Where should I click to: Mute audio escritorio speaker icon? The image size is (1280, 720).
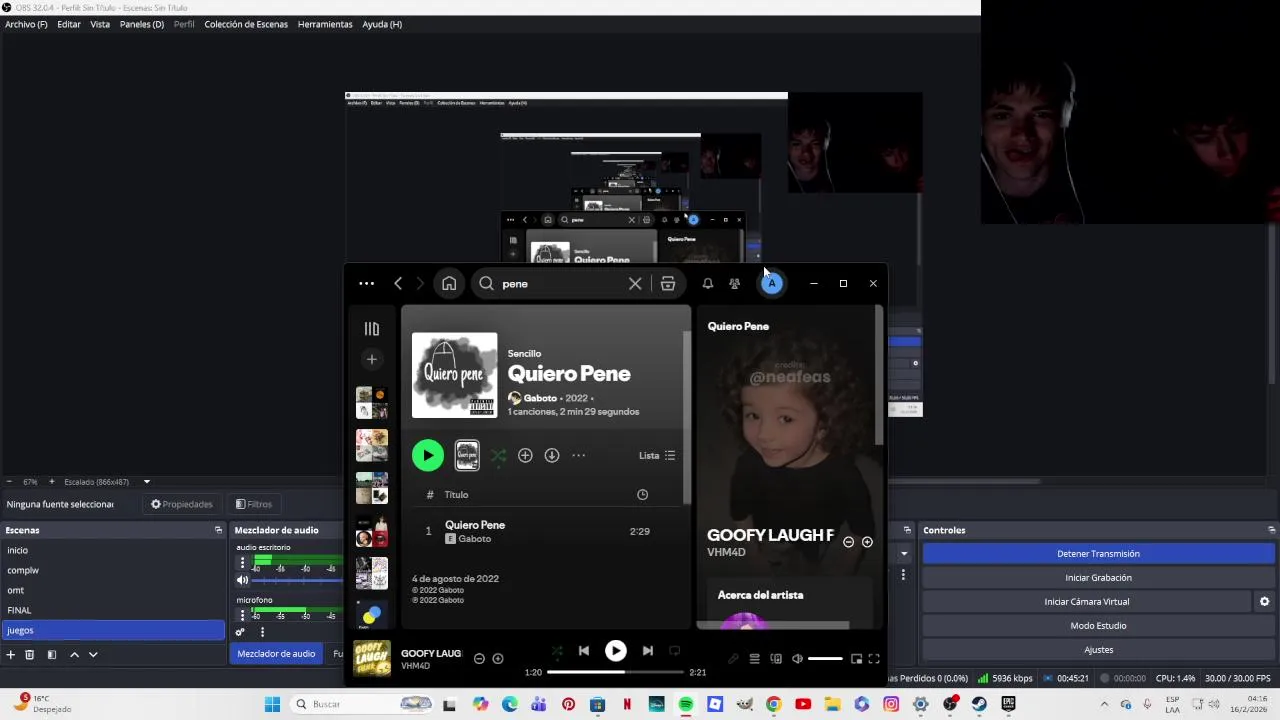pyautogui.click(x=242, y=580)
